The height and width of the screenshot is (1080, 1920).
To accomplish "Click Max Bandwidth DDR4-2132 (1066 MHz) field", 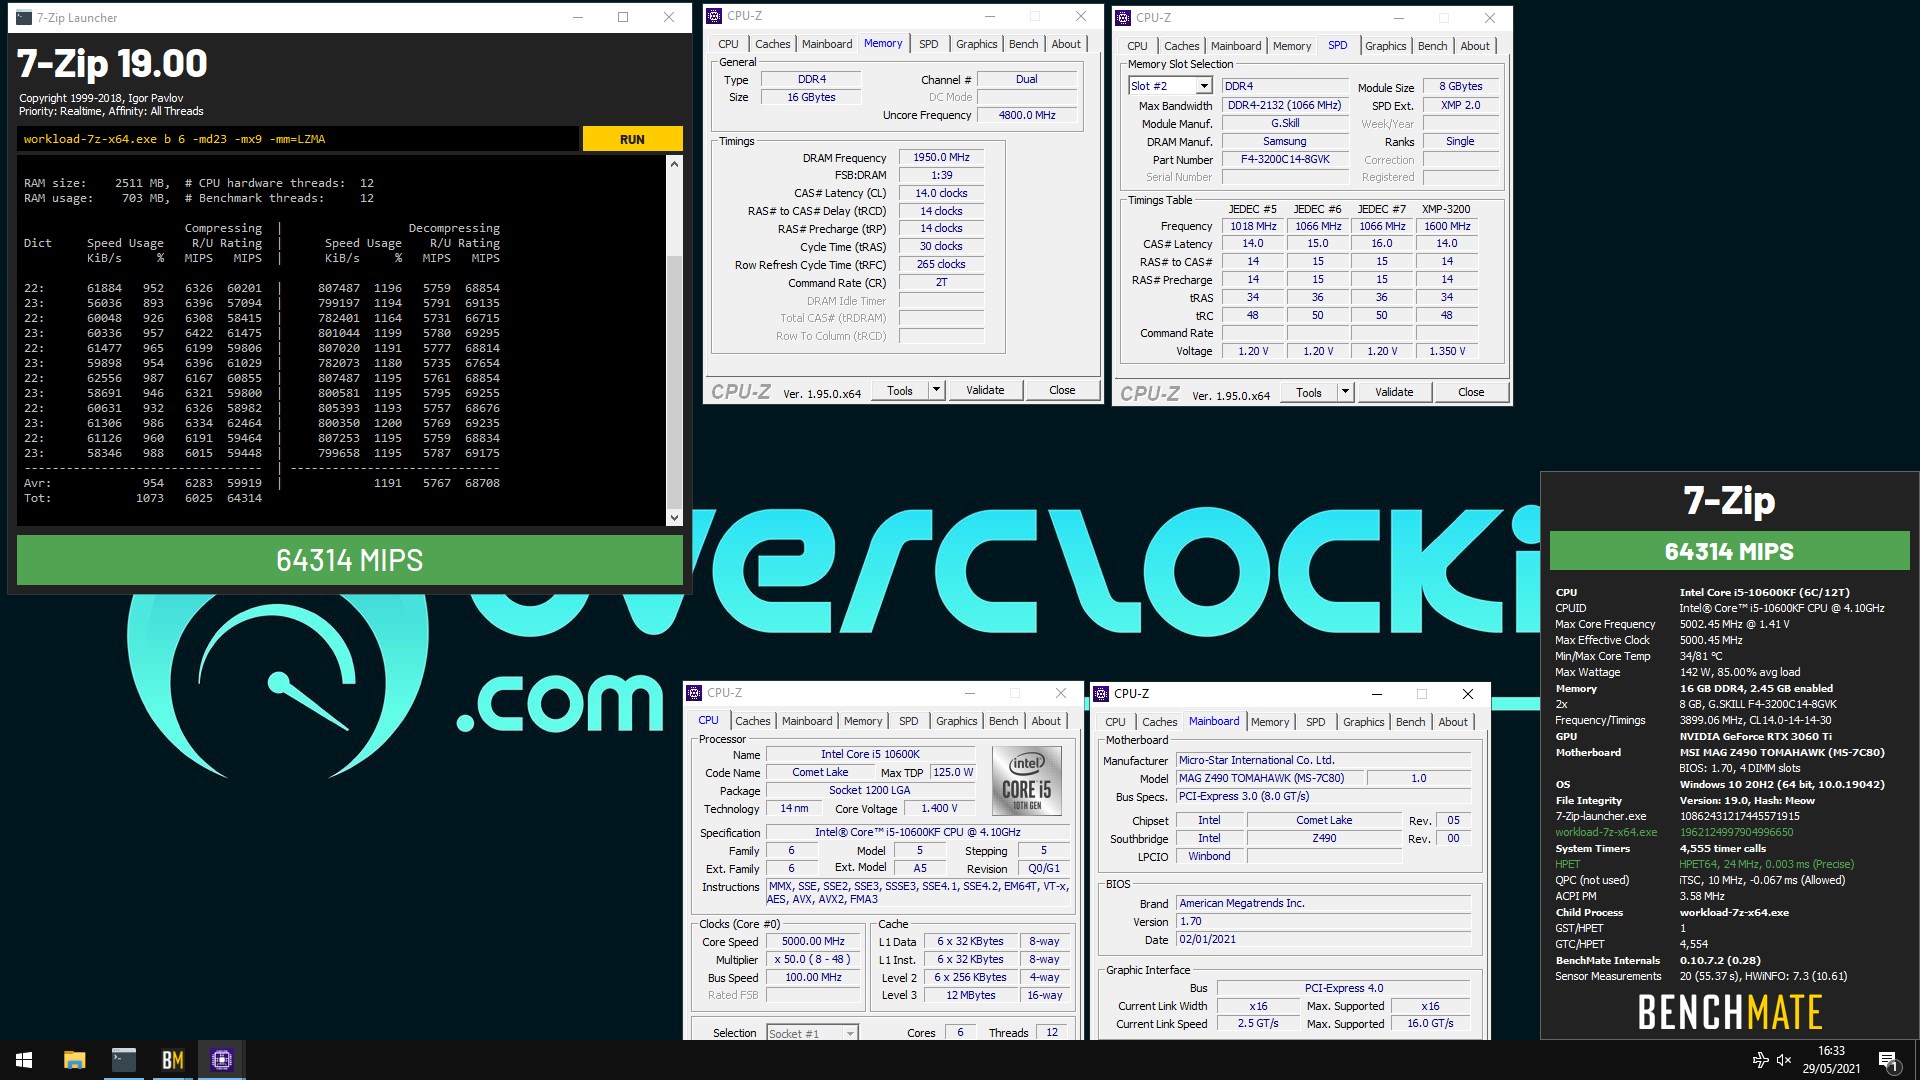I will 1285,106.
